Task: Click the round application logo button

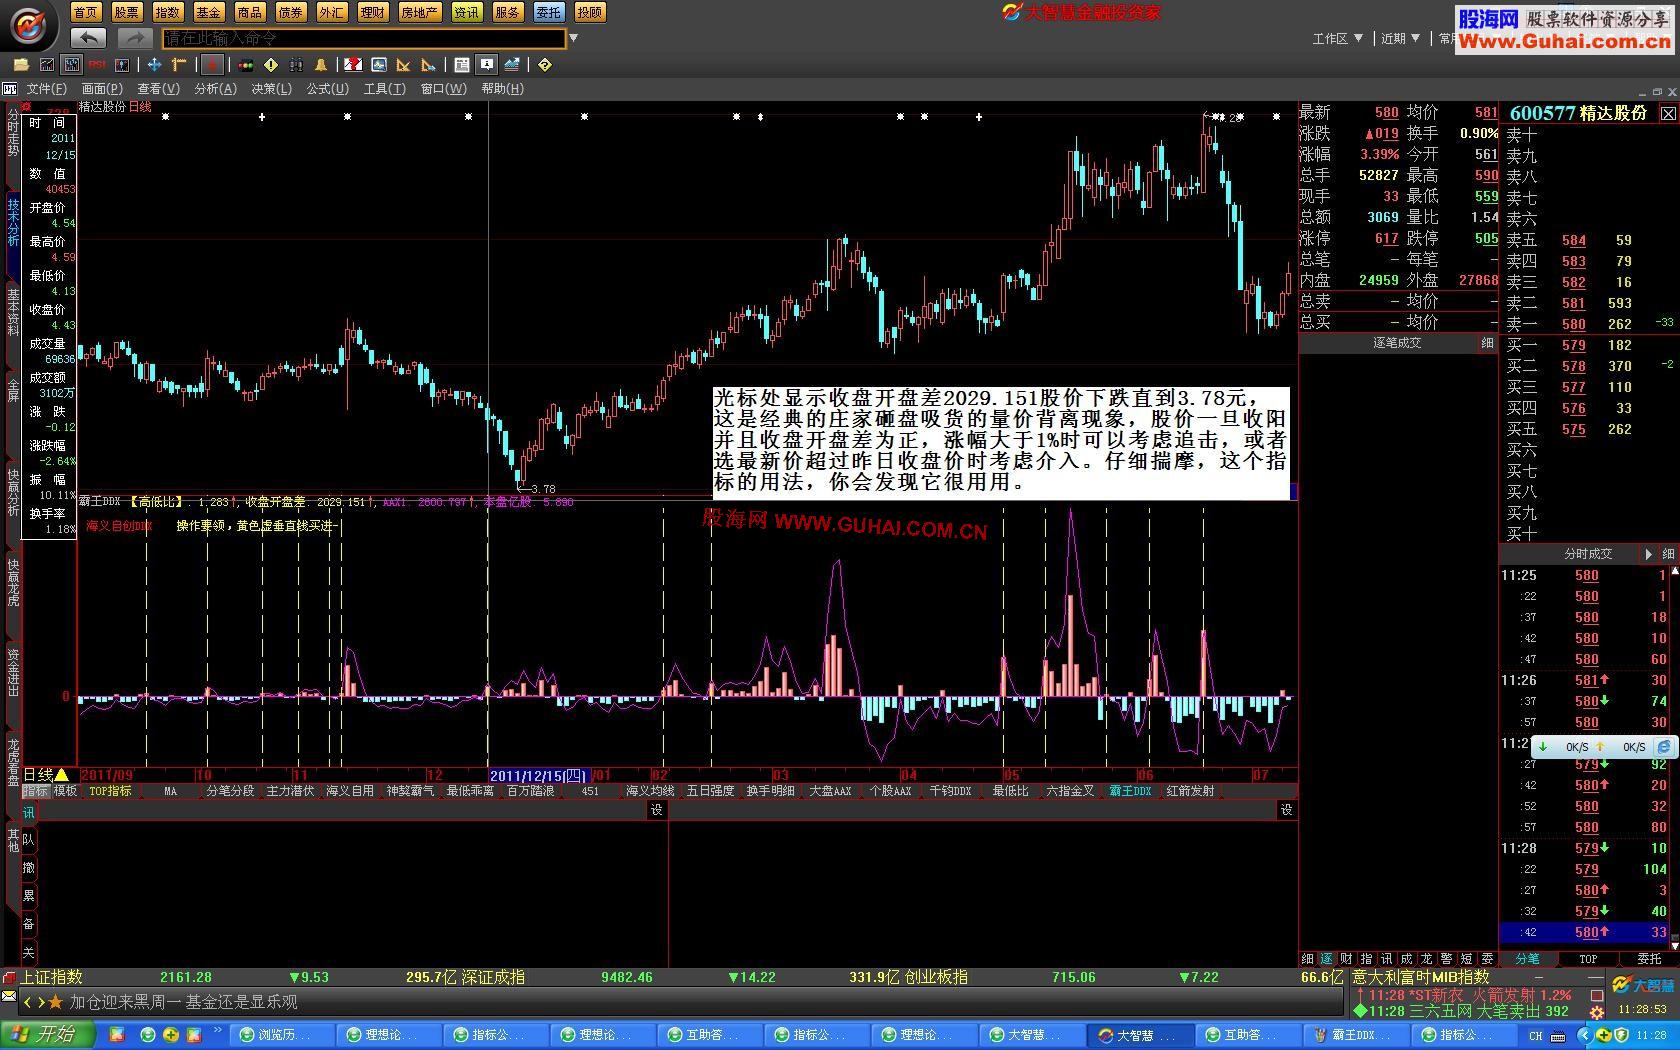Action: [30, 24]
